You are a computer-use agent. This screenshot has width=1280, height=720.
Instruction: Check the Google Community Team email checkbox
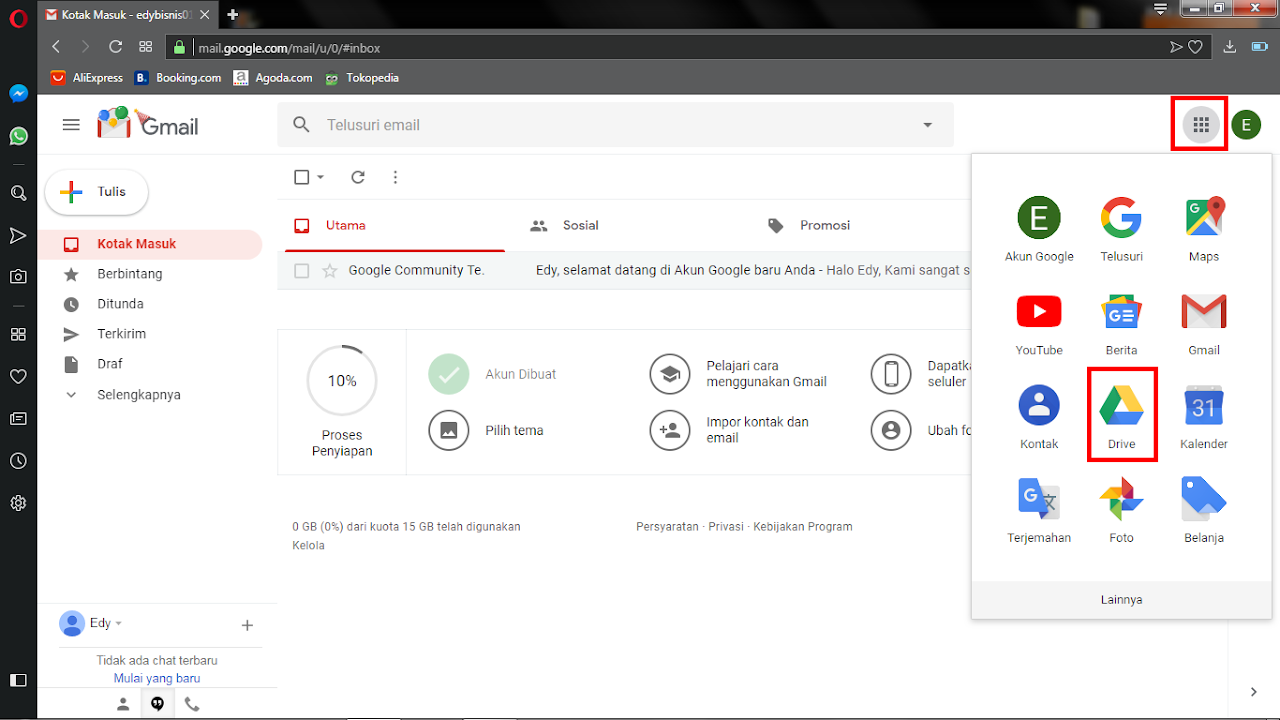pyautogui.click(x=301, y=270)
